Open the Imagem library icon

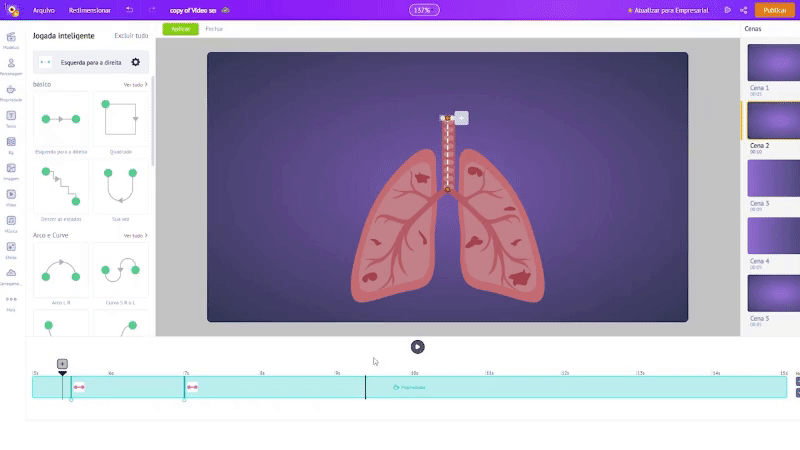click(11, 169)
